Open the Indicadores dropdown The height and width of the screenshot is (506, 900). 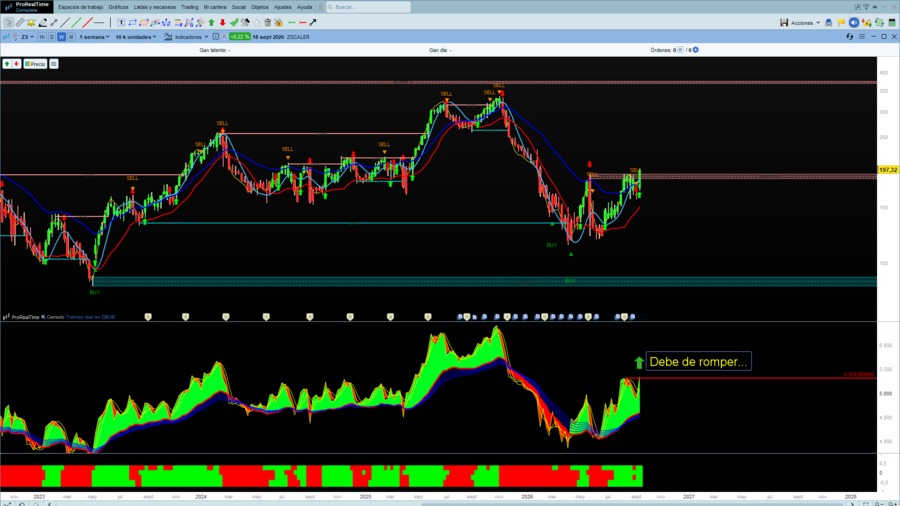pyautogui.click(x=187, y=37)
